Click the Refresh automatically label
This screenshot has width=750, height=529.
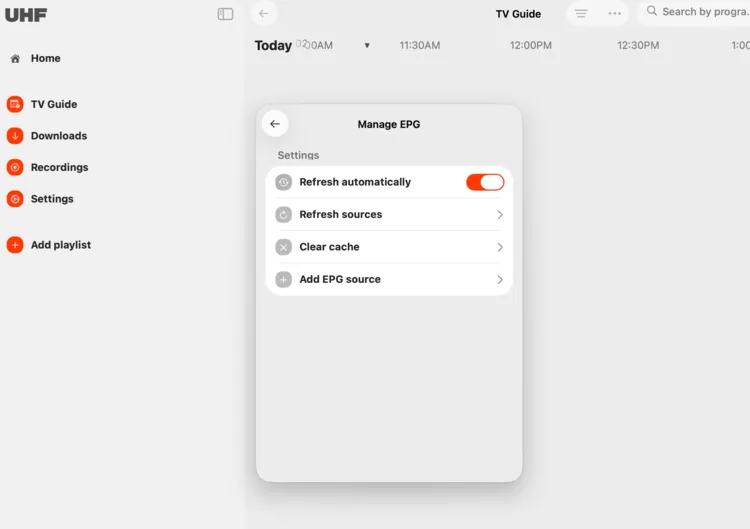tap(355, 182)
